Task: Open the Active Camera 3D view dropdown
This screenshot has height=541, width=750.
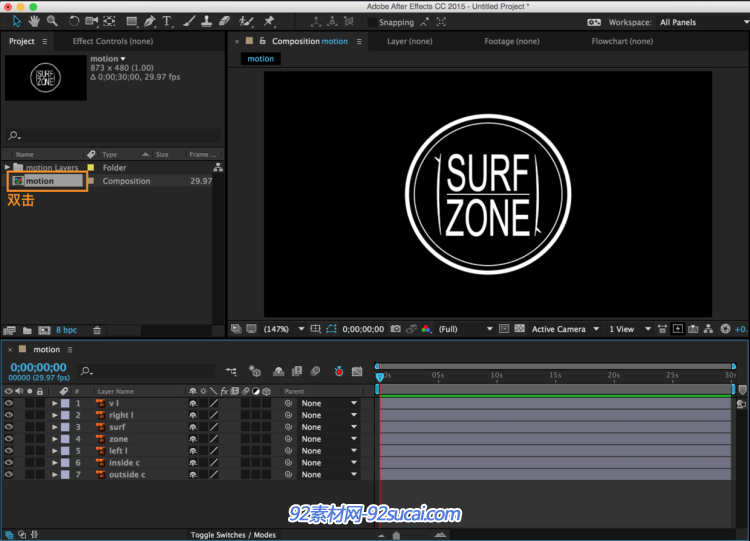Action: coord(565,329)
